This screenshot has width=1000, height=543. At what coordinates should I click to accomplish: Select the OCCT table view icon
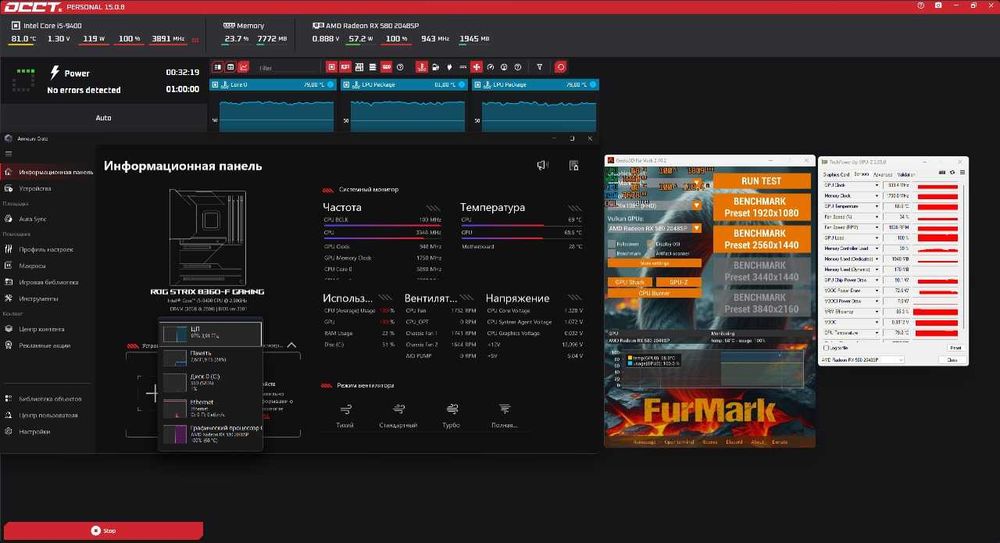[x=231, y=67]
